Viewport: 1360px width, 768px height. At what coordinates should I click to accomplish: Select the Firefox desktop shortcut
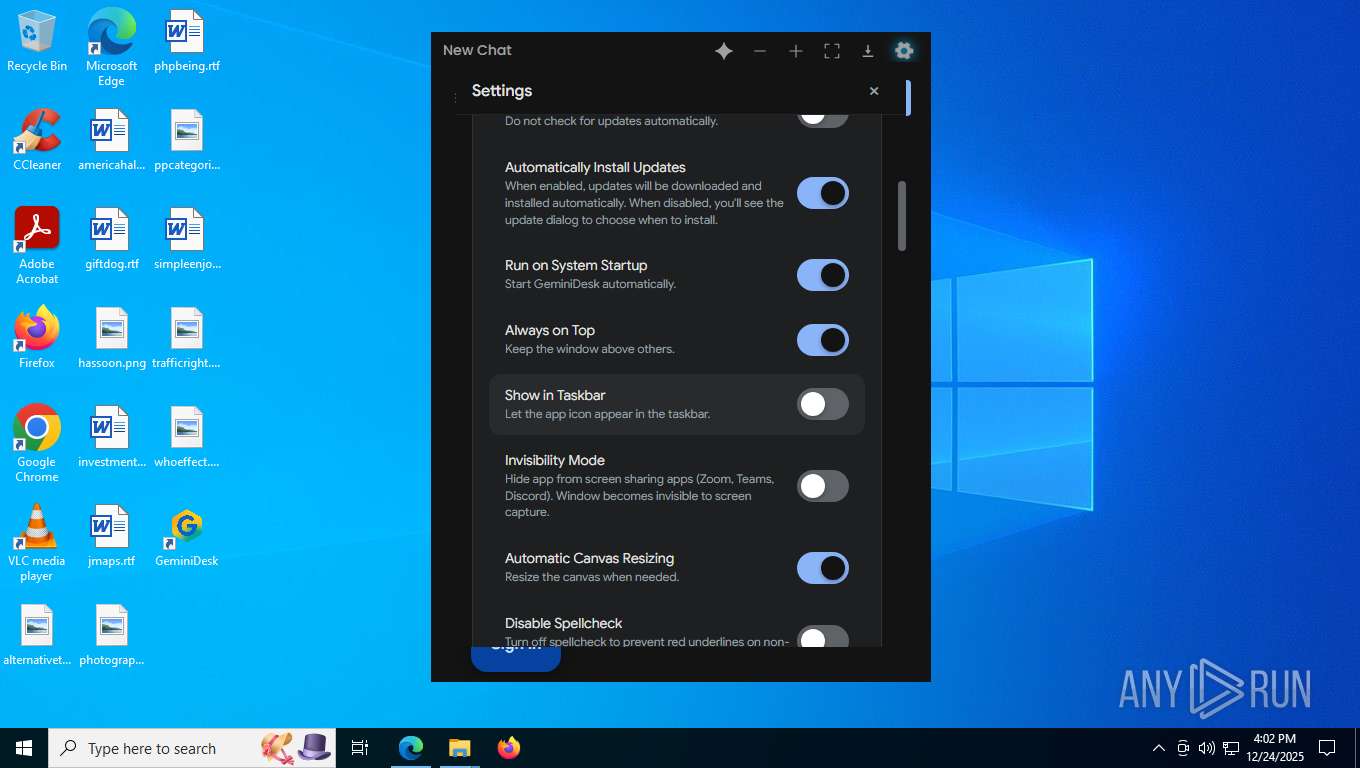pos(37,338)
